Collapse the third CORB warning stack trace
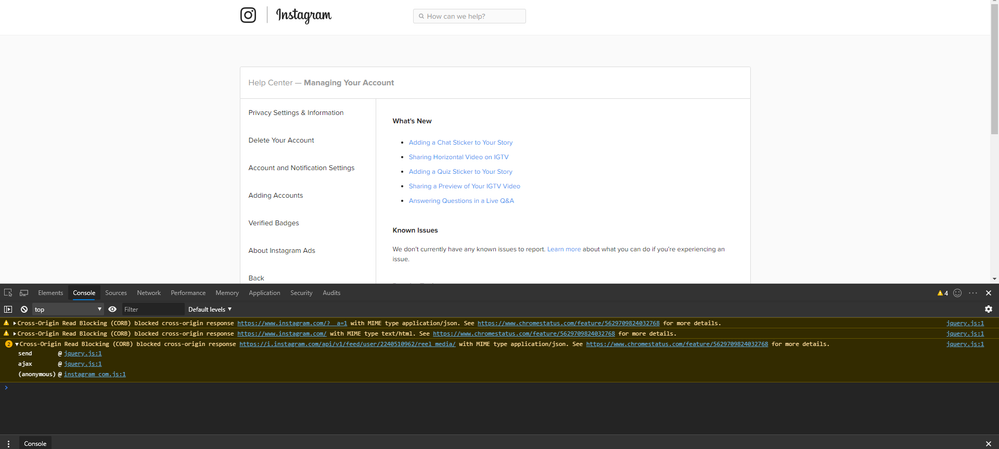The width and height of the screenshot is (999, 449). 17,344
